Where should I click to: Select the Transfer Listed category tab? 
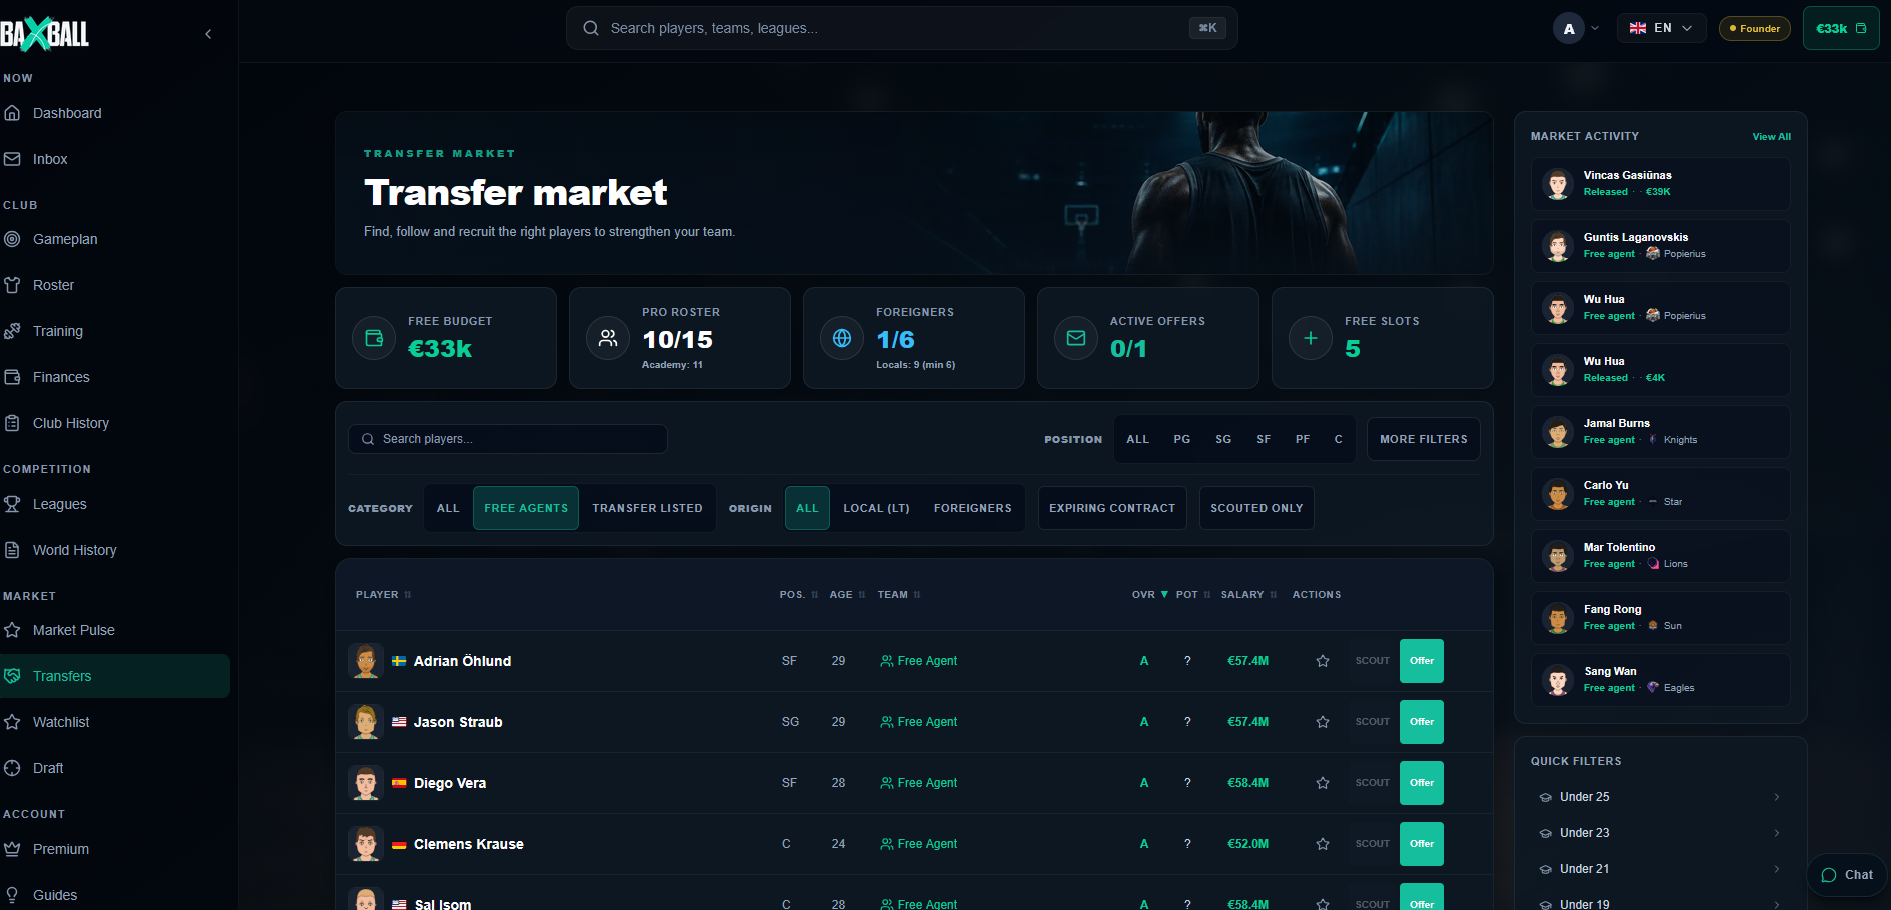pyautogui.click(x=647, y=508)
